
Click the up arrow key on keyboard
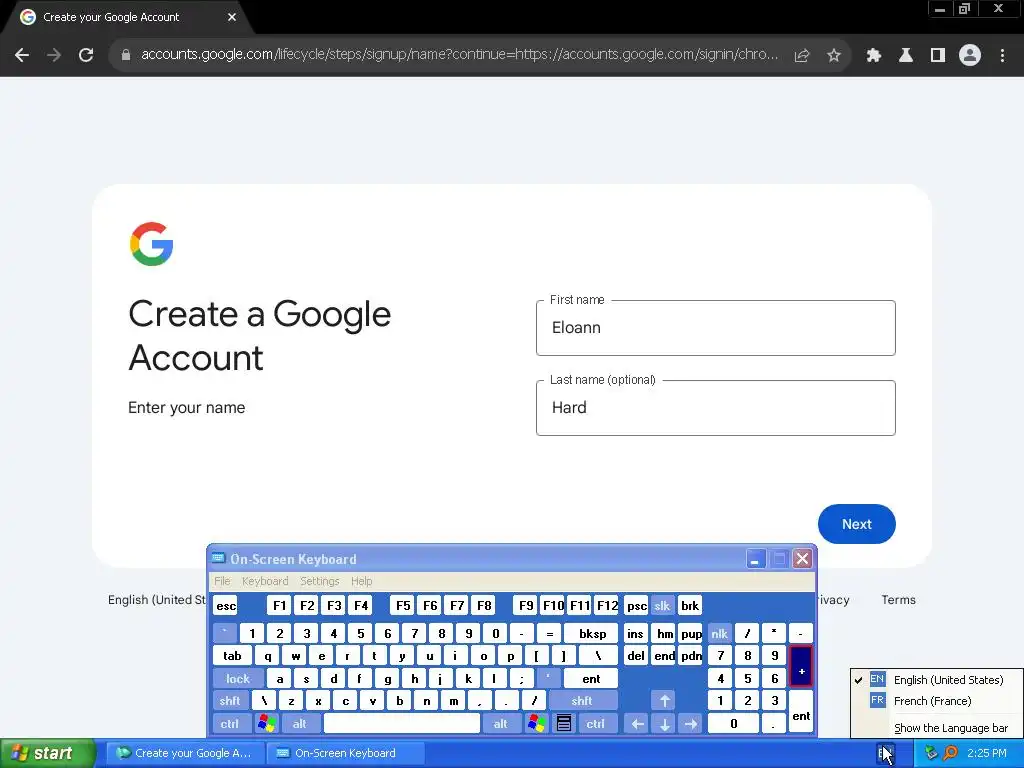click(664, 701)
